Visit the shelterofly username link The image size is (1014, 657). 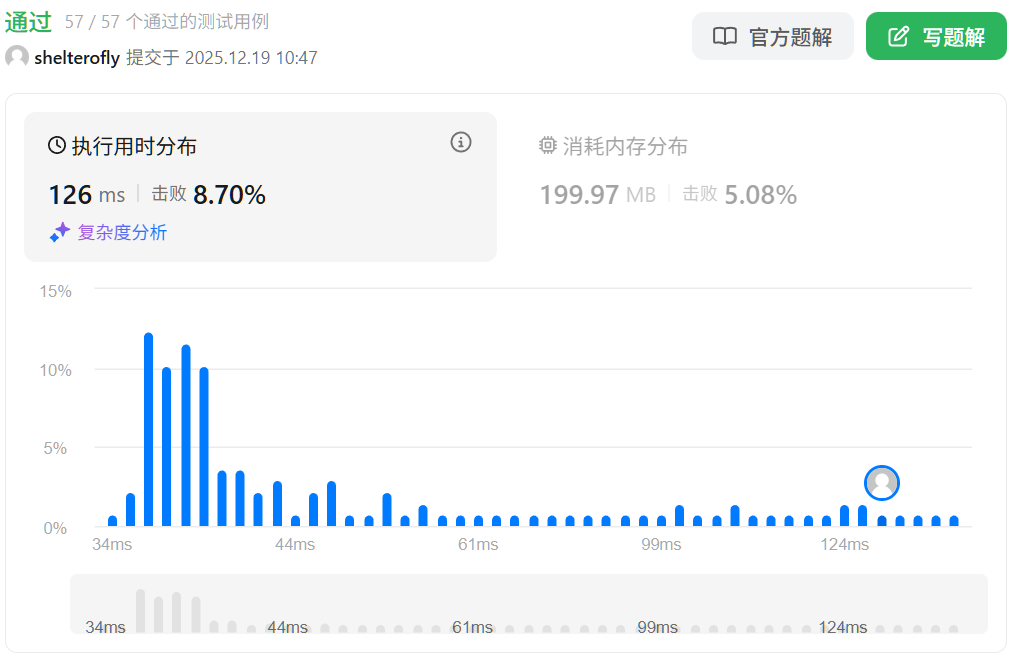[77, 58]
